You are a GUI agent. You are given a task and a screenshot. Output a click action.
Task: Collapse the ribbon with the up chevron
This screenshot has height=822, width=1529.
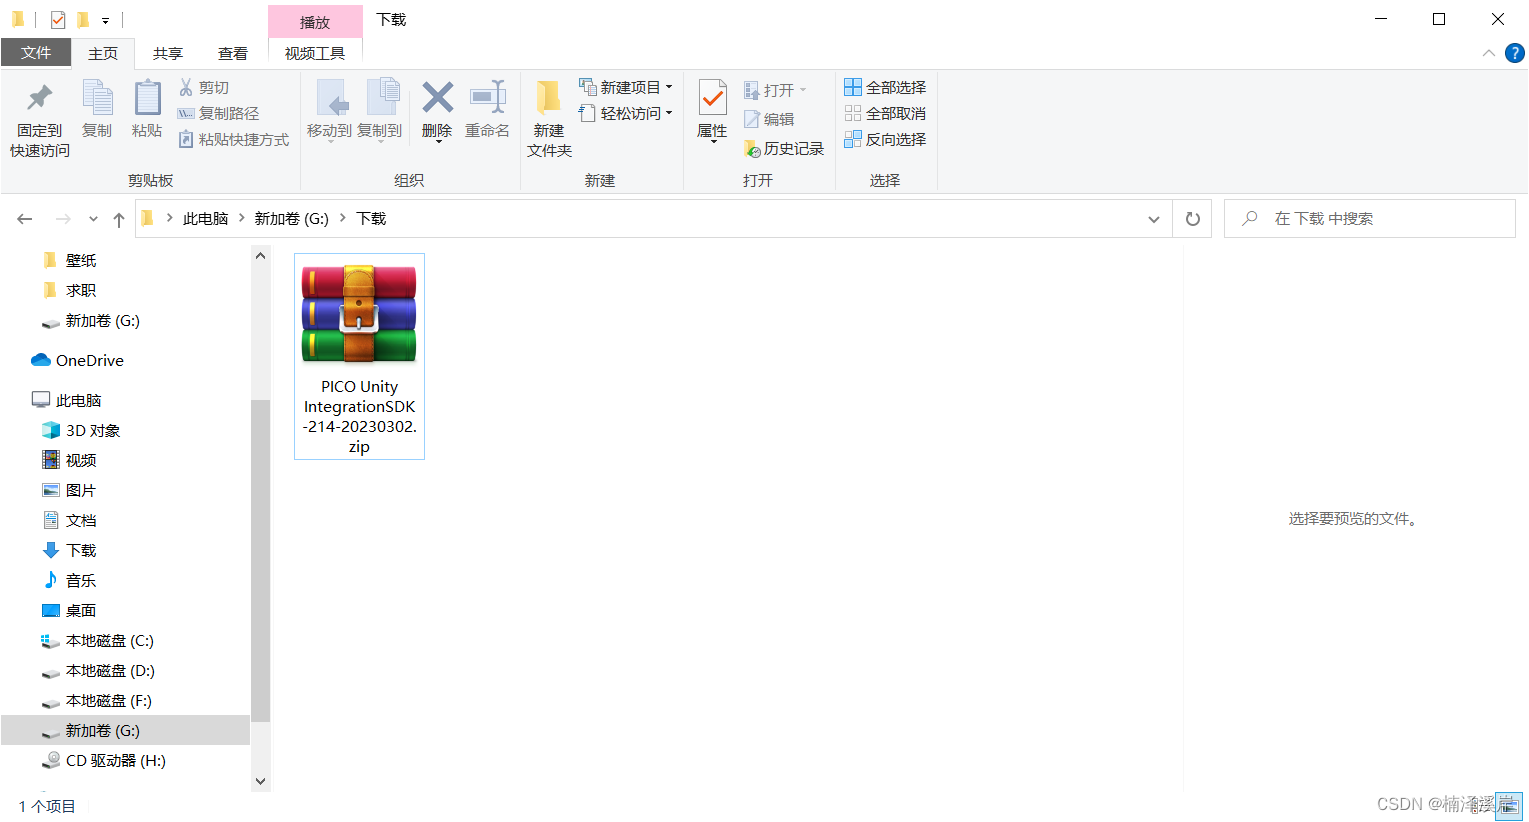click(x=1488, y=53)
